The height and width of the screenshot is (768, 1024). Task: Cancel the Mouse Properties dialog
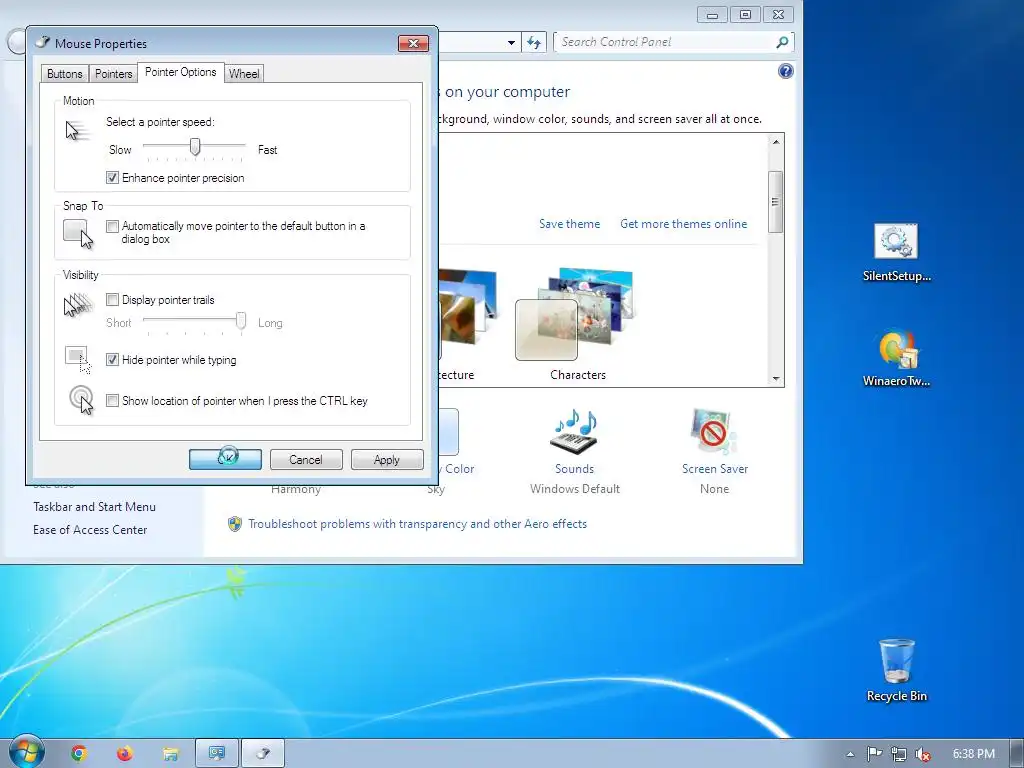(306, 459)
